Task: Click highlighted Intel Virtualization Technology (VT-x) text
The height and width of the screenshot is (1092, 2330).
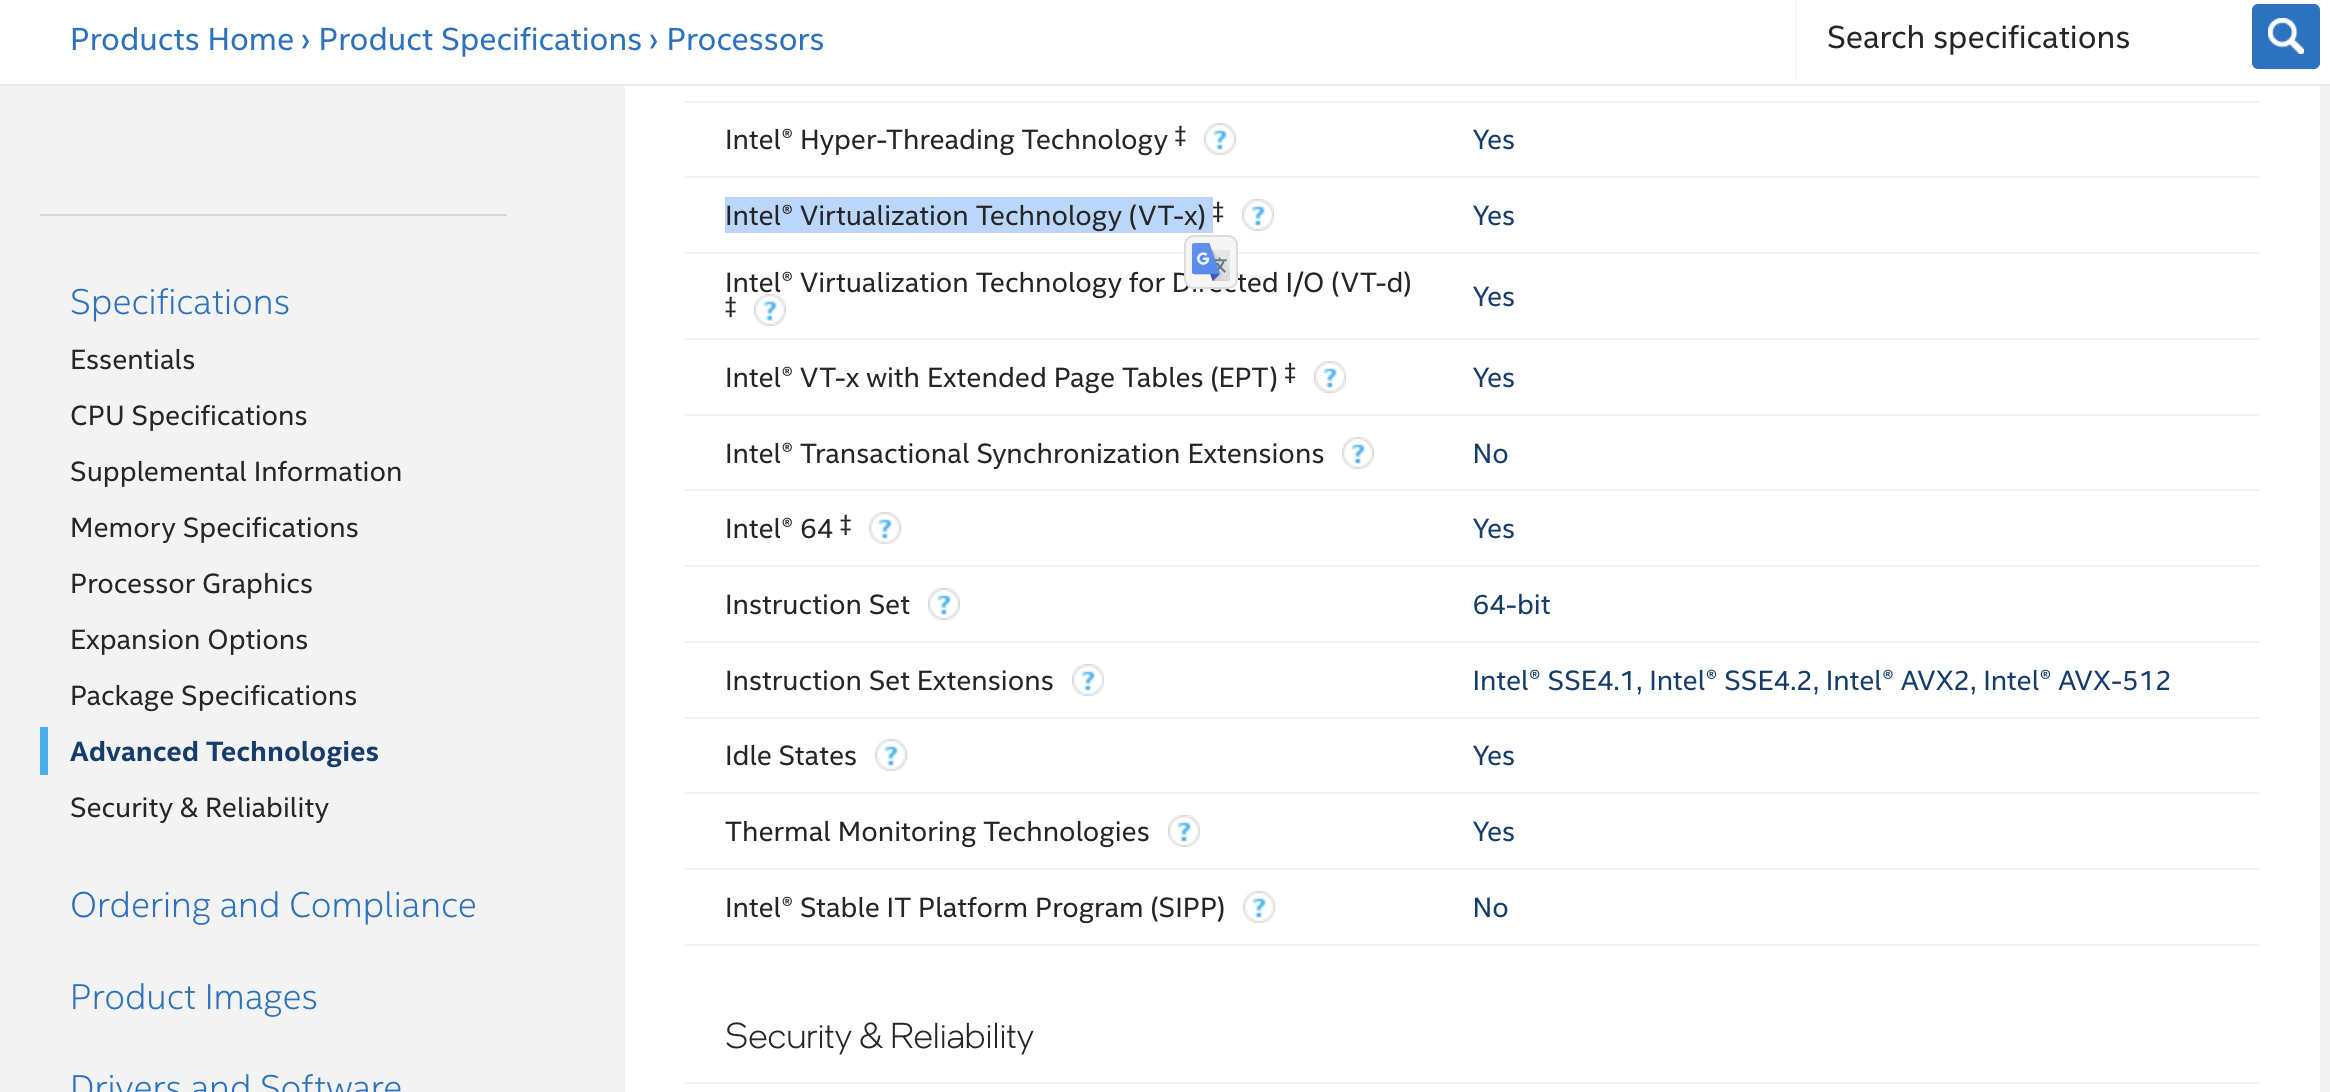Action: coord(965,215)
